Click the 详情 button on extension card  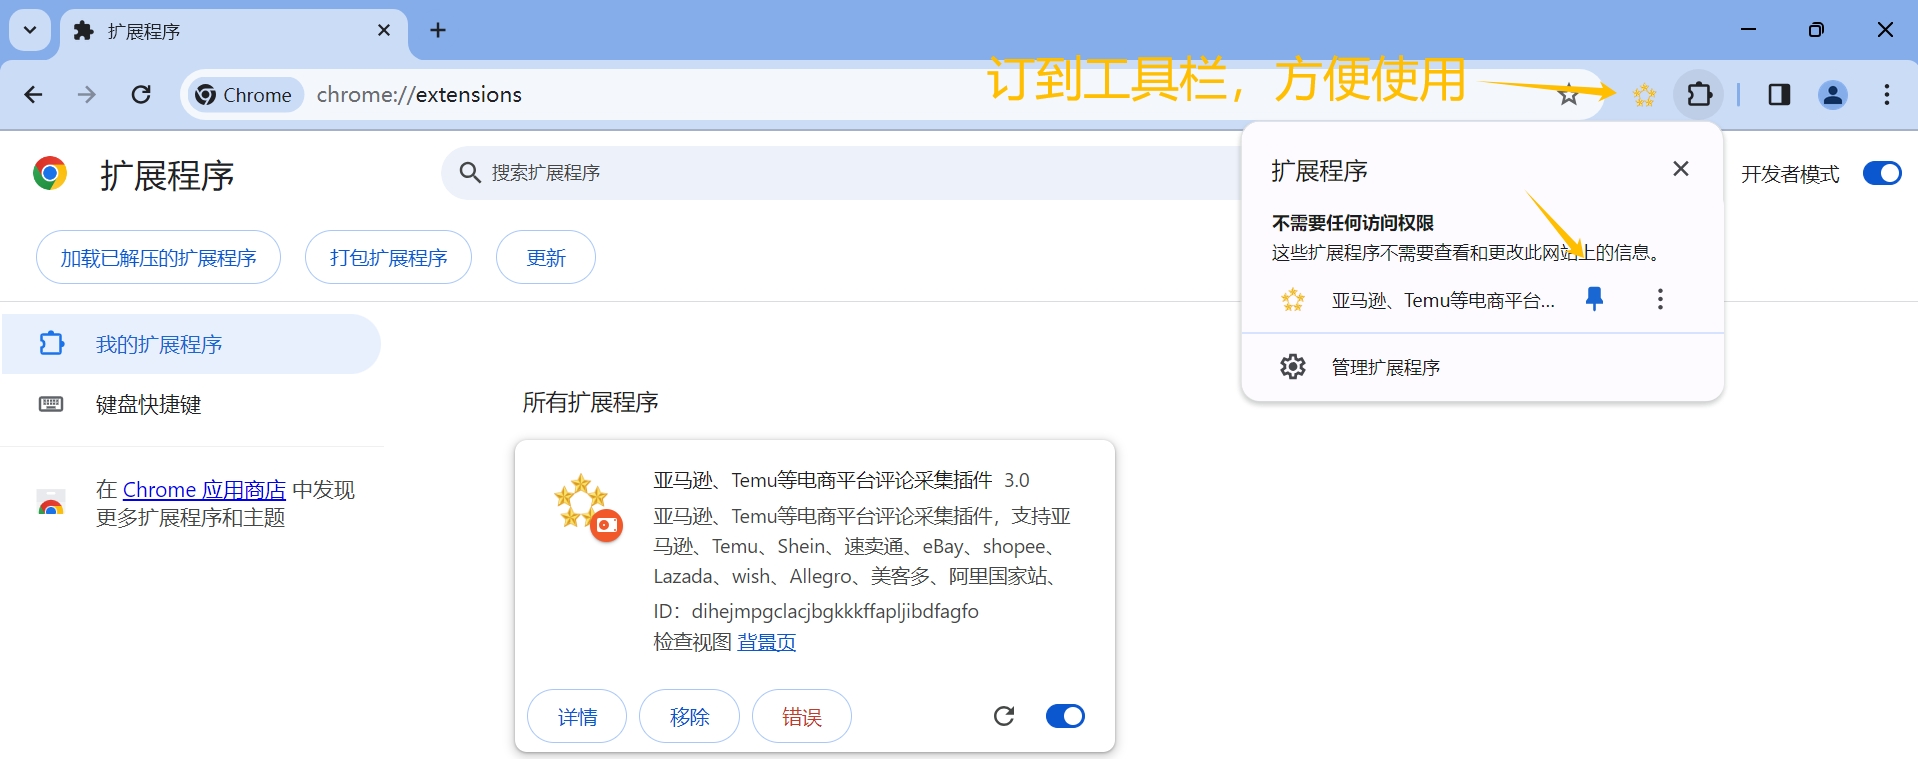577,716
